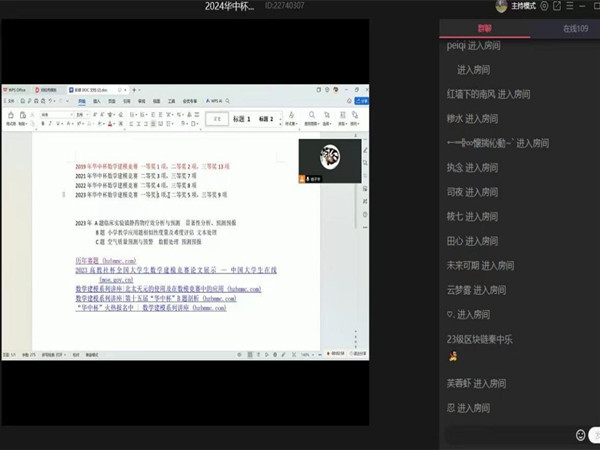Click the C题 空气质量预测与预警 line
The width and height of the screenshot is (600, 450).
coord(148,242)
